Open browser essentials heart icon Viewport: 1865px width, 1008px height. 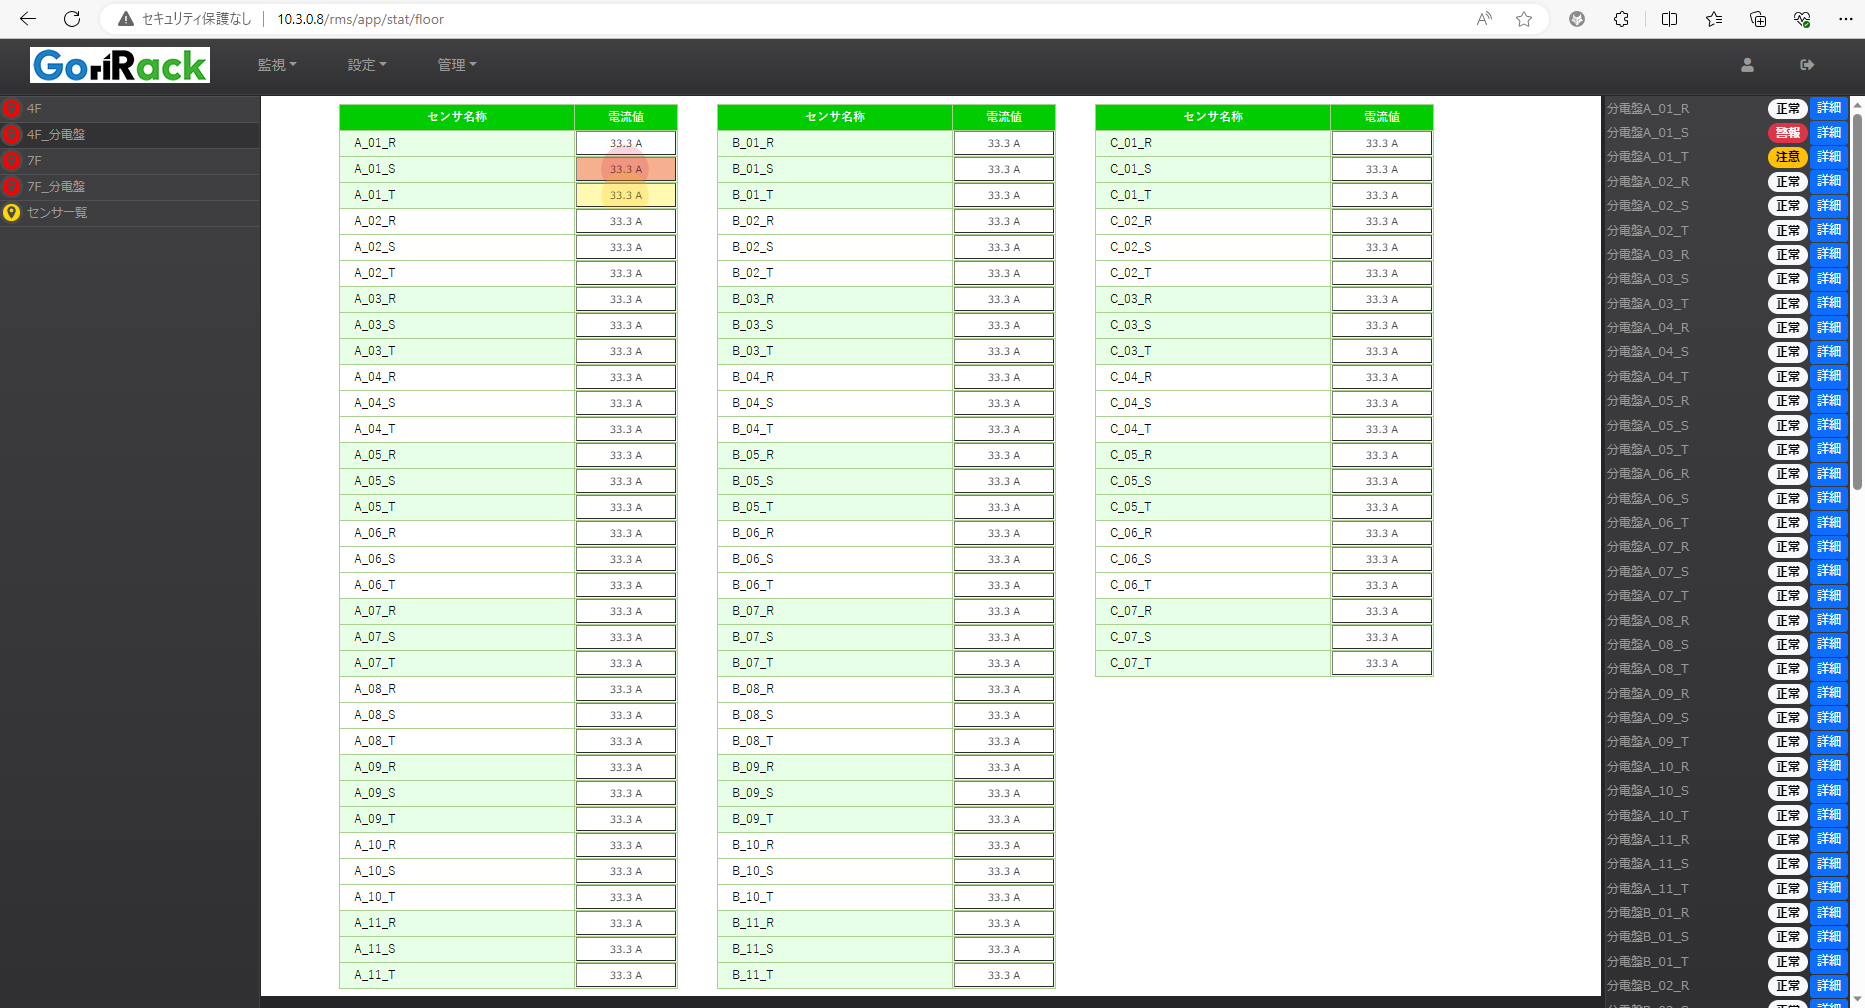(1802, 19)
